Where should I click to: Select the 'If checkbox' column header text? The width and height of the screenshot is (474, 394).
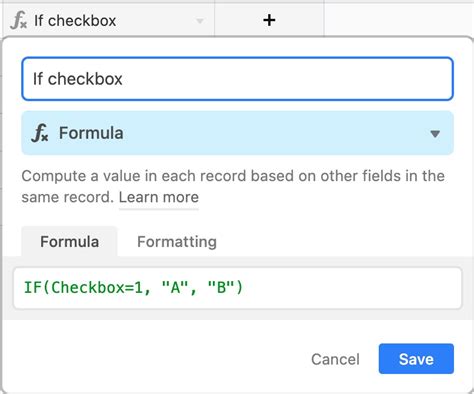coord(75,21)
